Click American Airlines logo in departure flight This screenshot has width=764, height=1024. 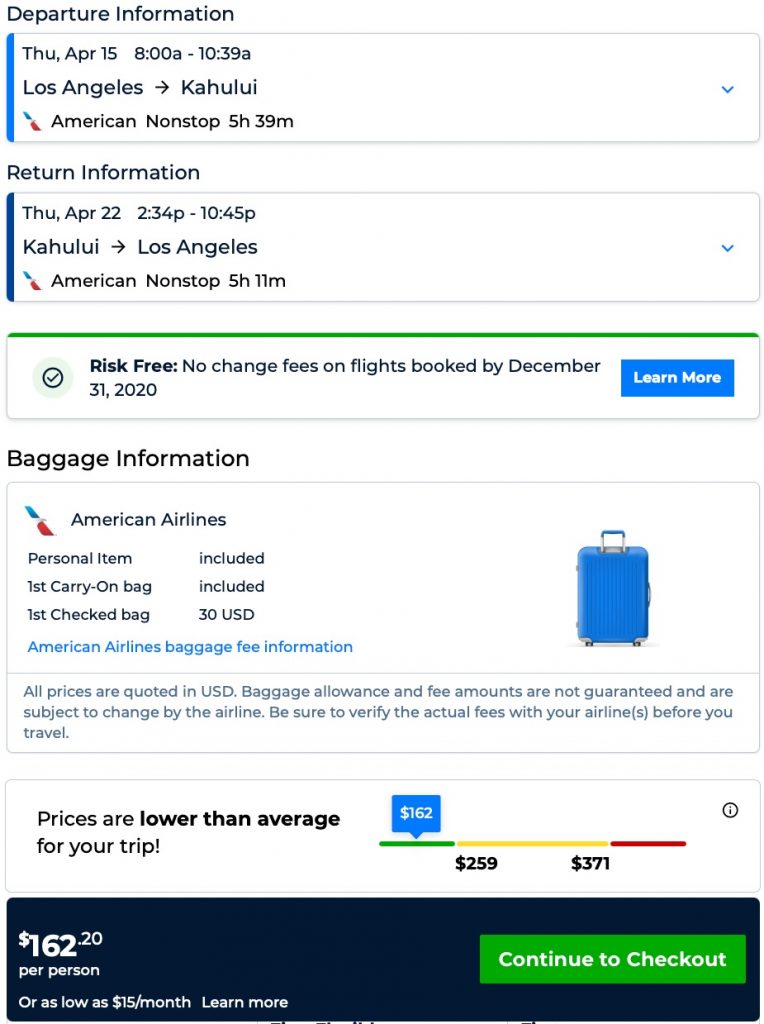pos(33,122)
